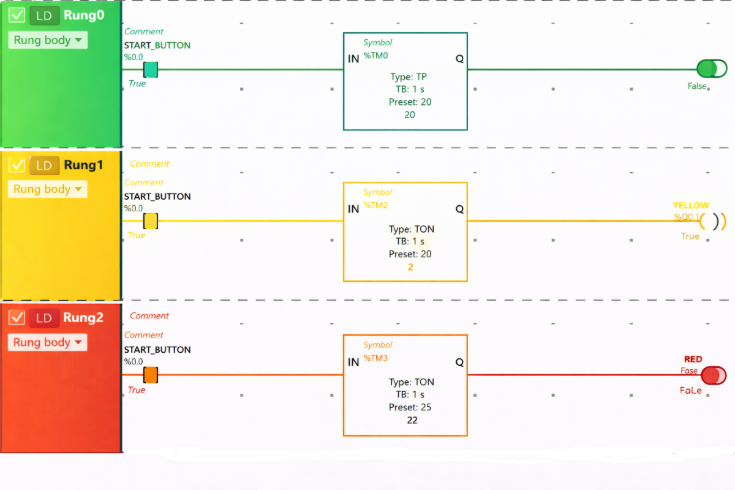This screenshot has height=490, width=735.
Task: Open the Rung body dropdown in Rung0
Action: (48, 40)
